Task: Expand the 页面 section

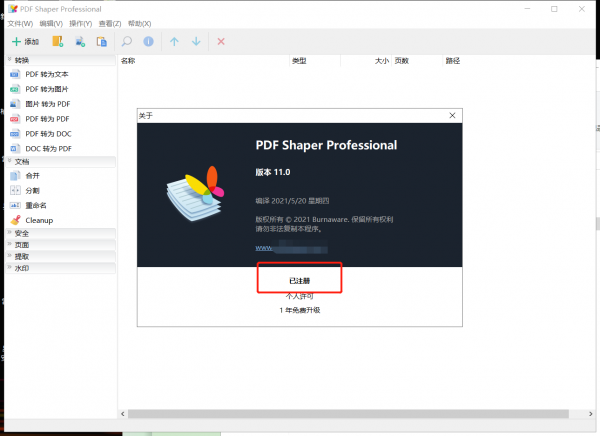Action: click(60, 245)
